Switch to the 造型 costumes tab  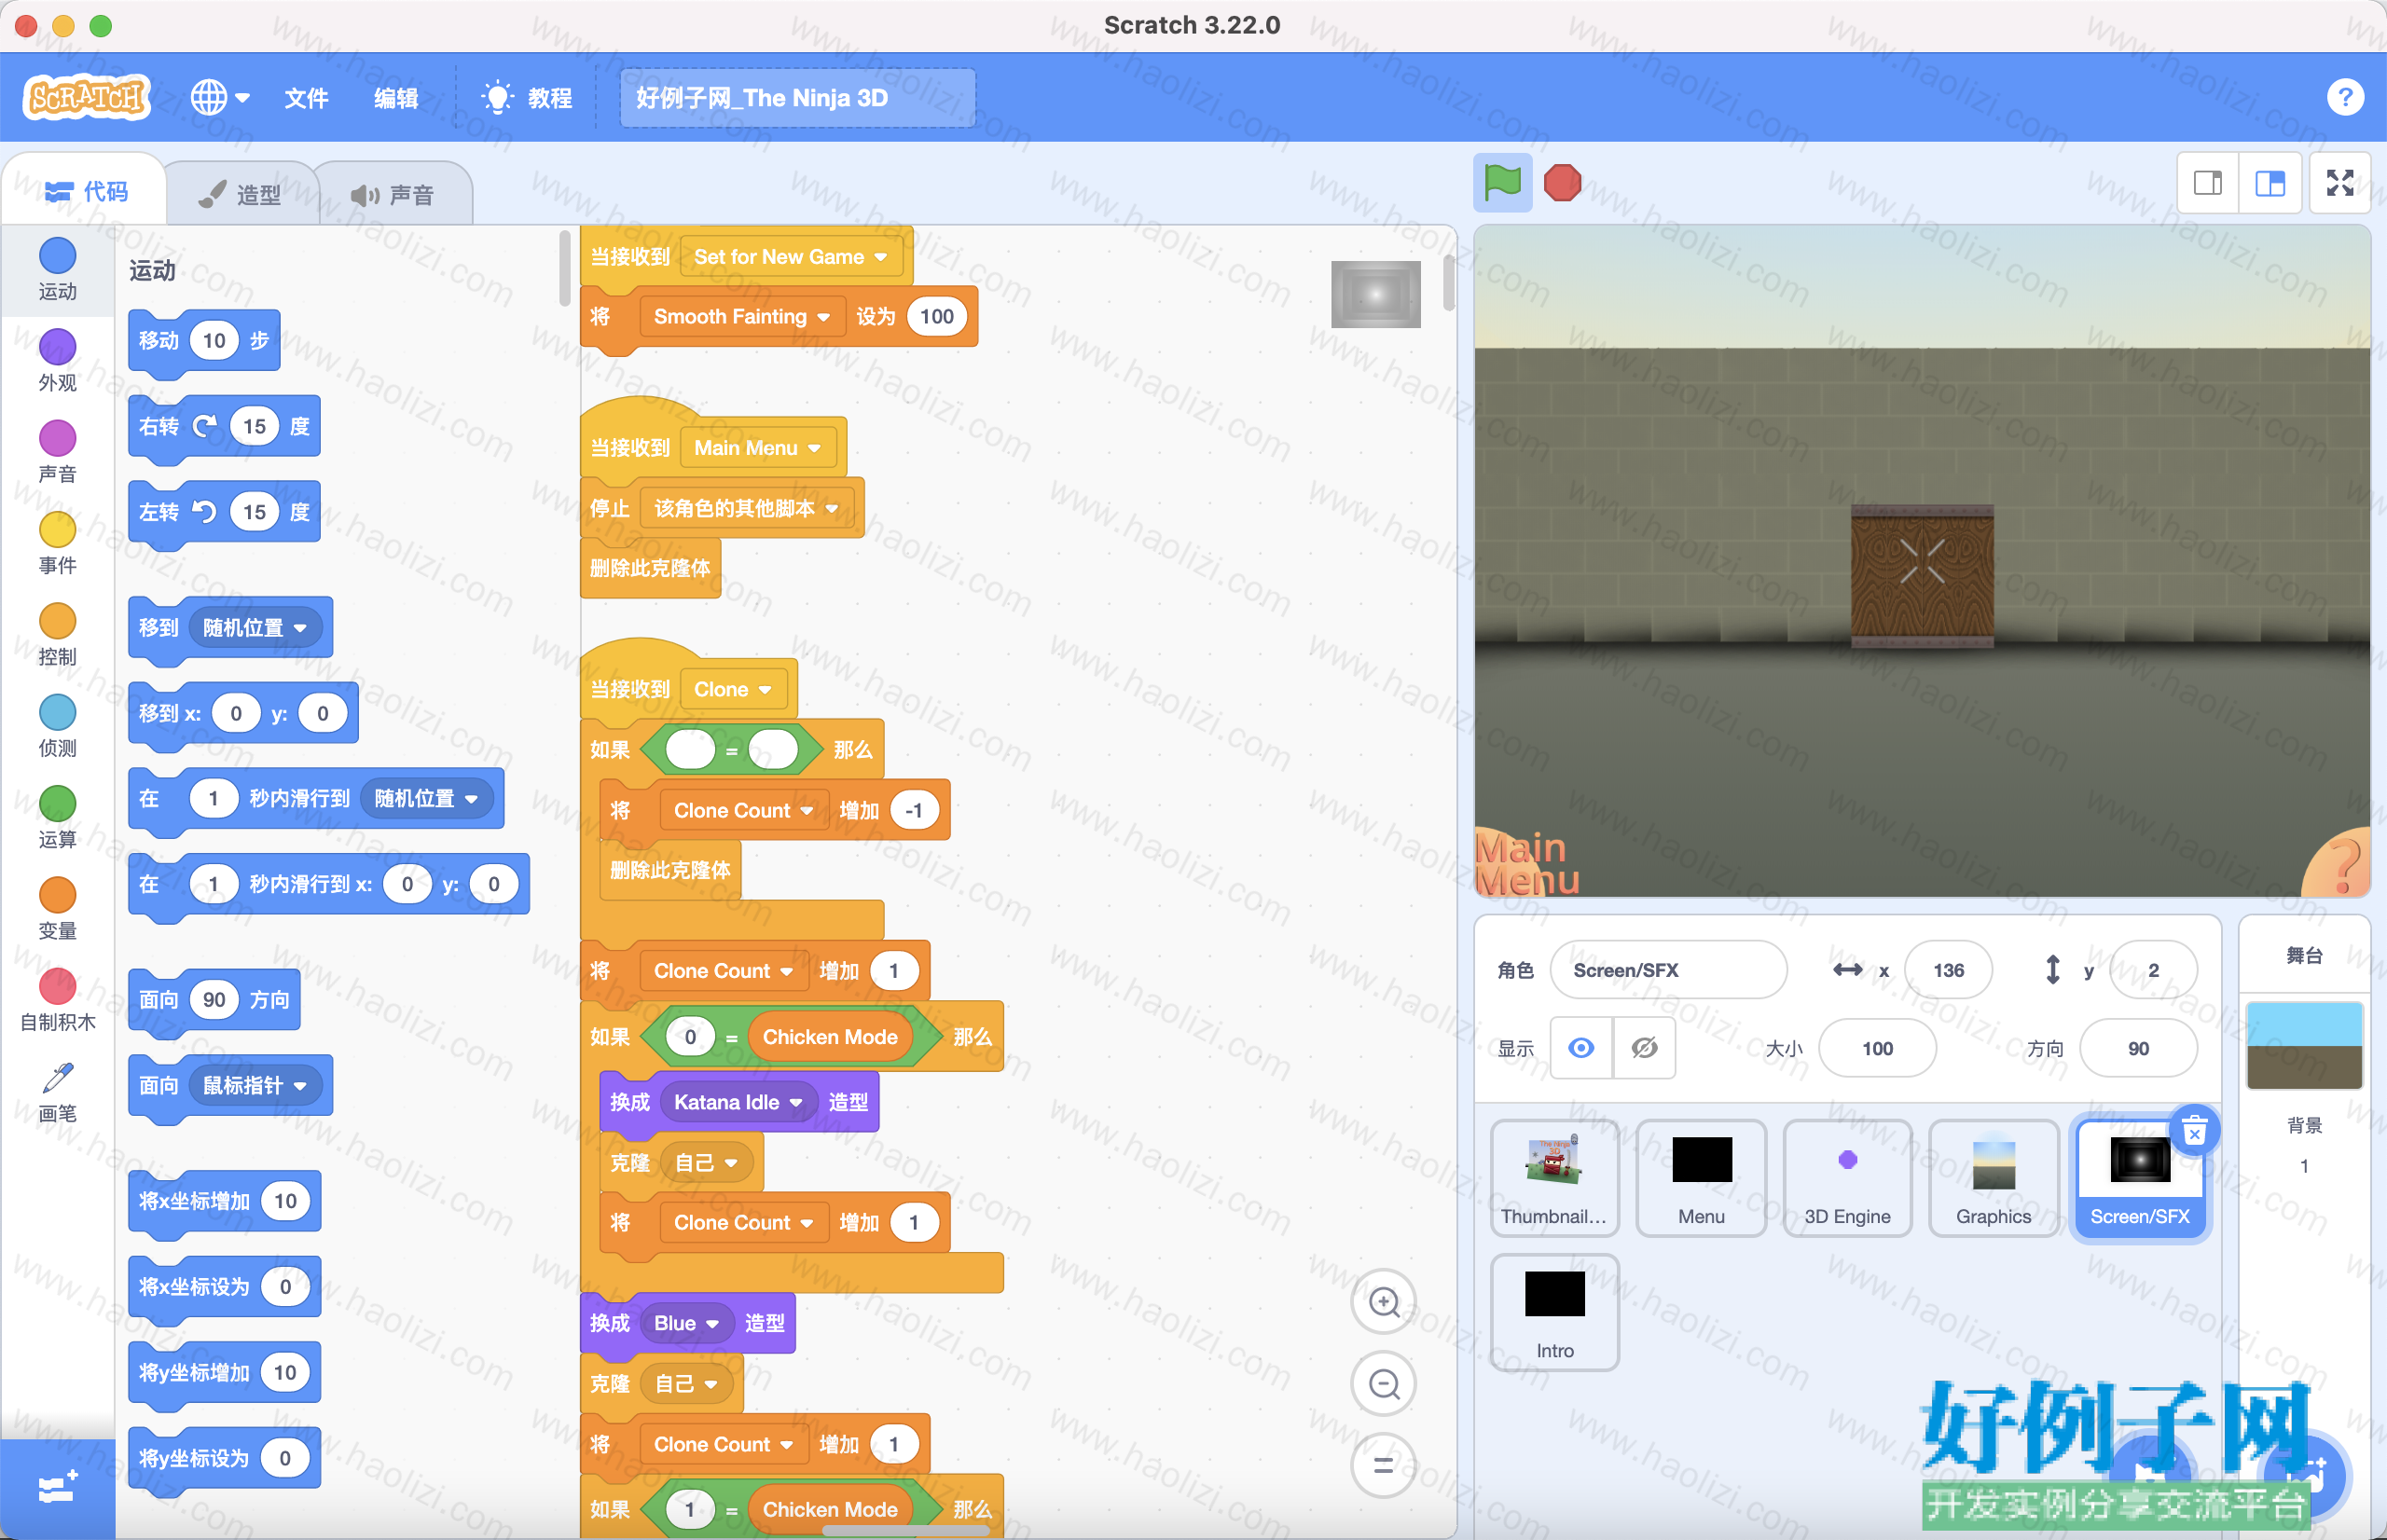[x=240, y=194]
